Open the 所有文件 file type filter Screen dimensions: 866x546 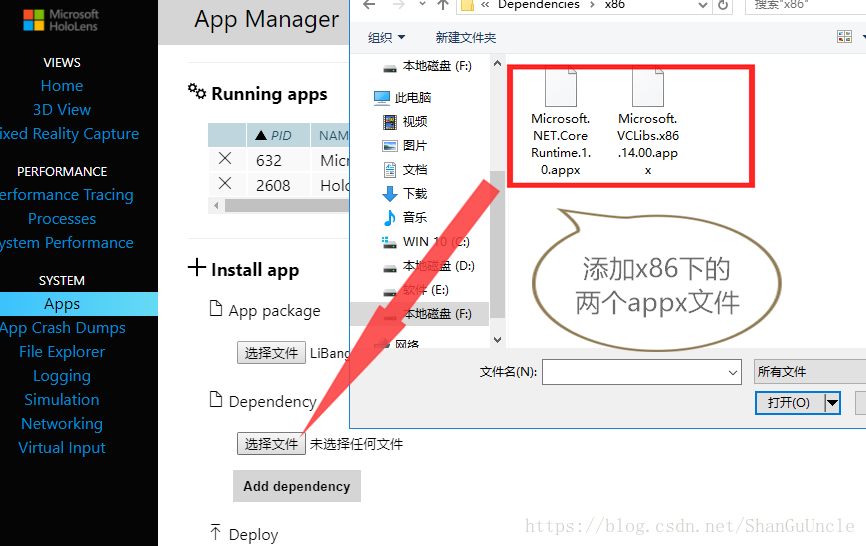click(810, 372)
